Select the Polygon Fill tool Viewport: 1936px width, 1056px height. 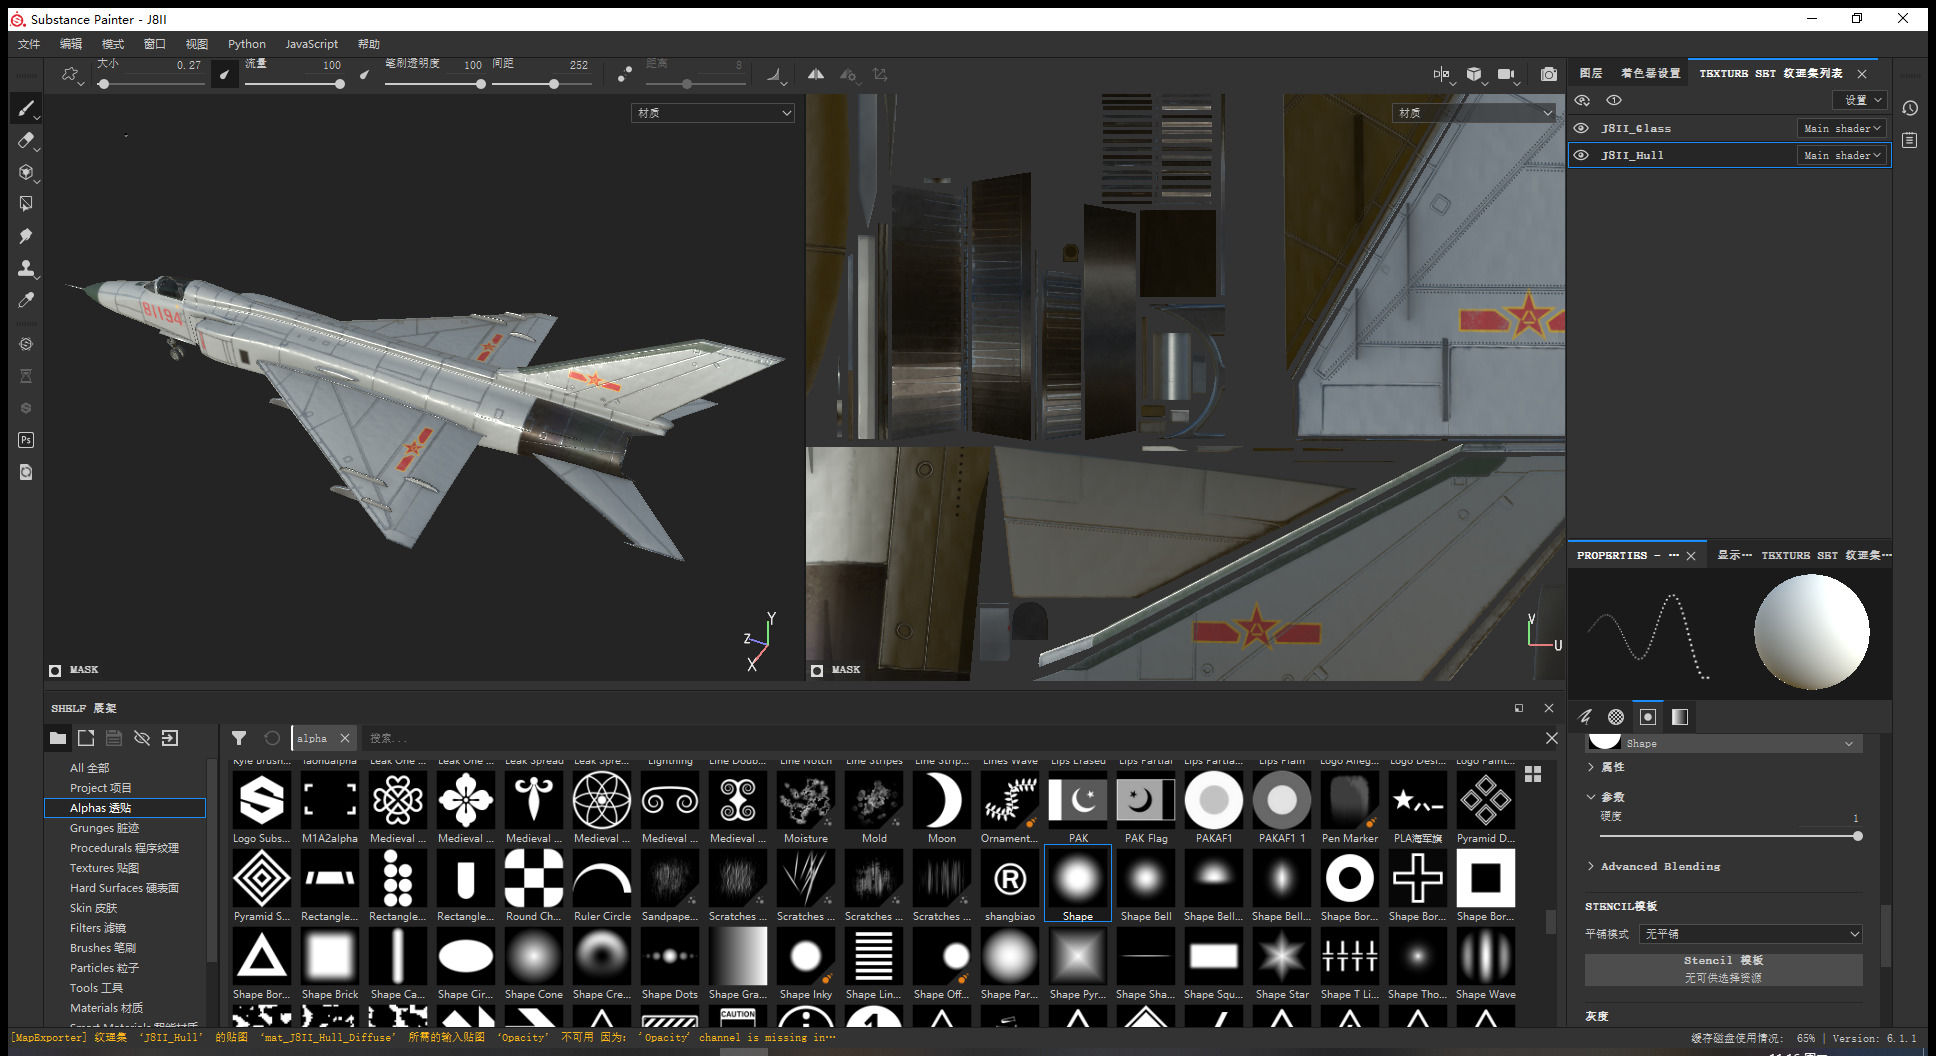pyautogui.click(x=26, y=204)
